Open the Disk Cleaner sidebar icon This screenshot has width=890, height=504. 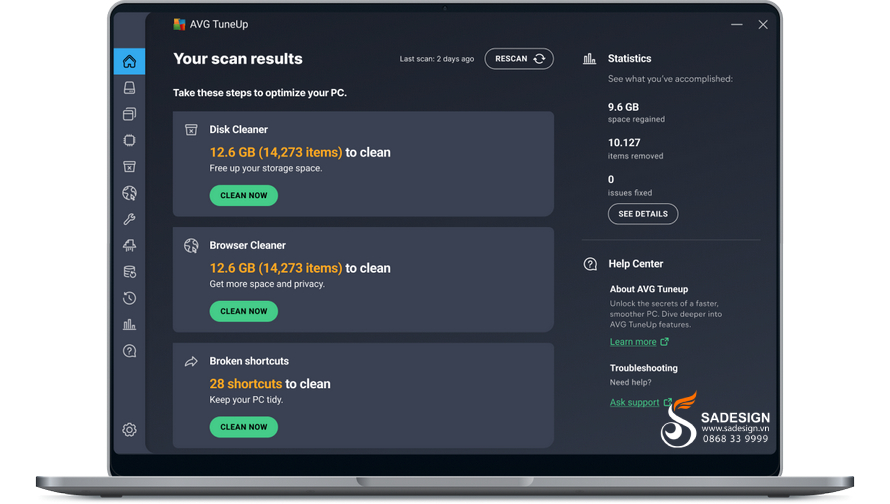129,167
